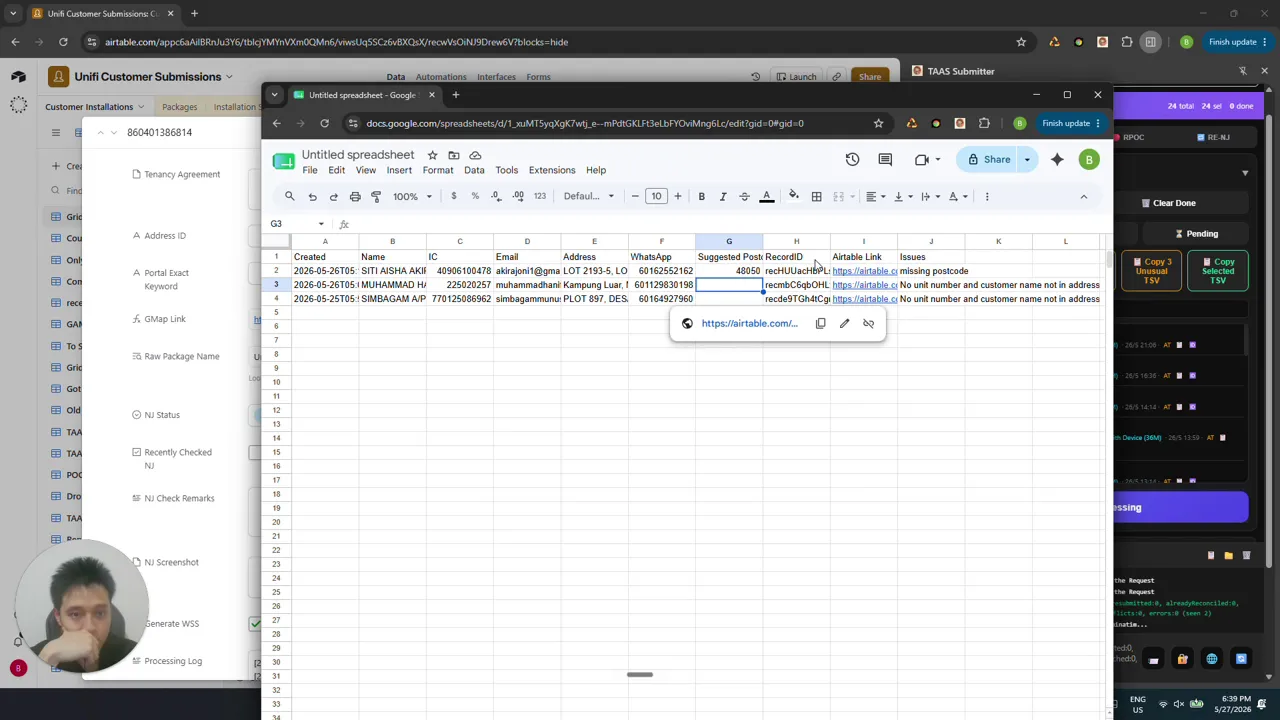
Task: Open the View menu in Sheets
Action: coord(366,170)
